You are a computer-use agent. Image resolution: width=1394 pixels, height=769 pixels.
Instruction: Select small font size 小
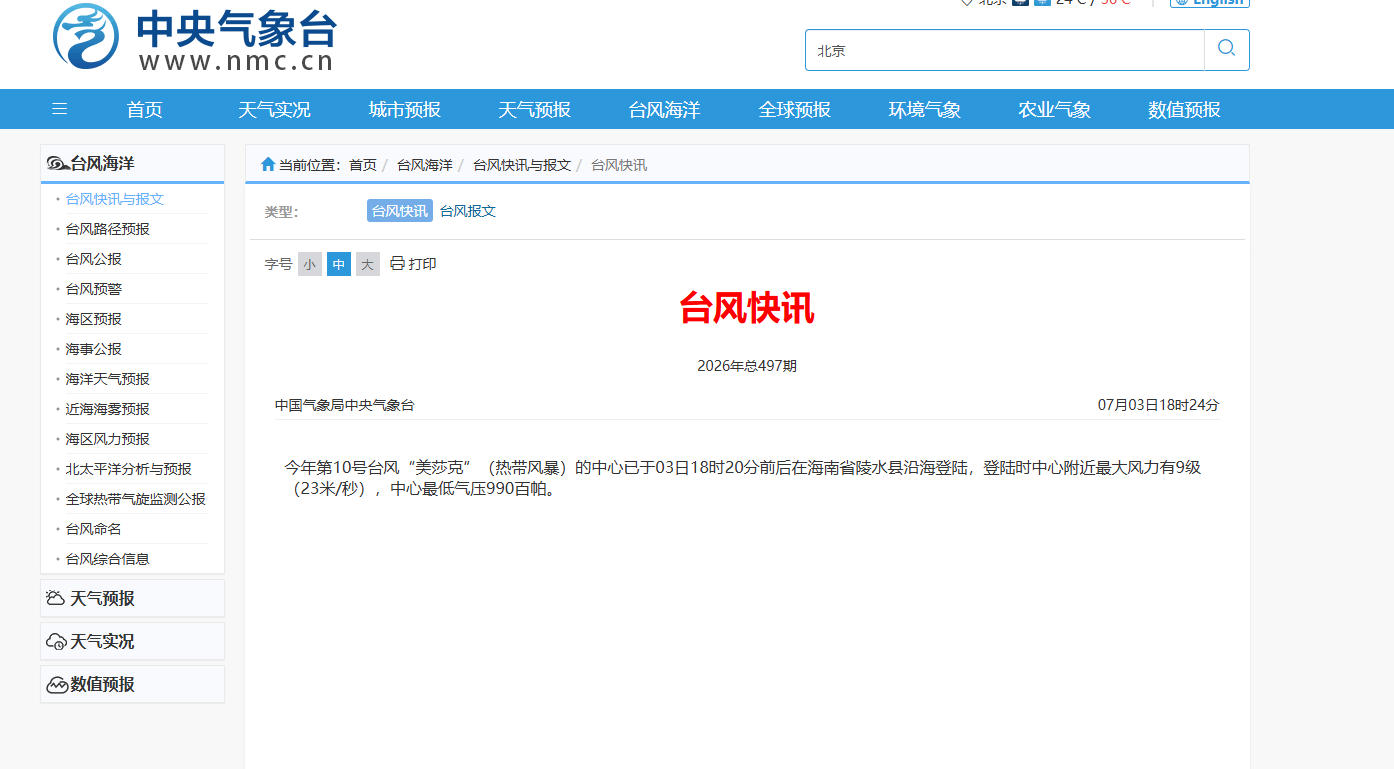[x=310, y=264]
